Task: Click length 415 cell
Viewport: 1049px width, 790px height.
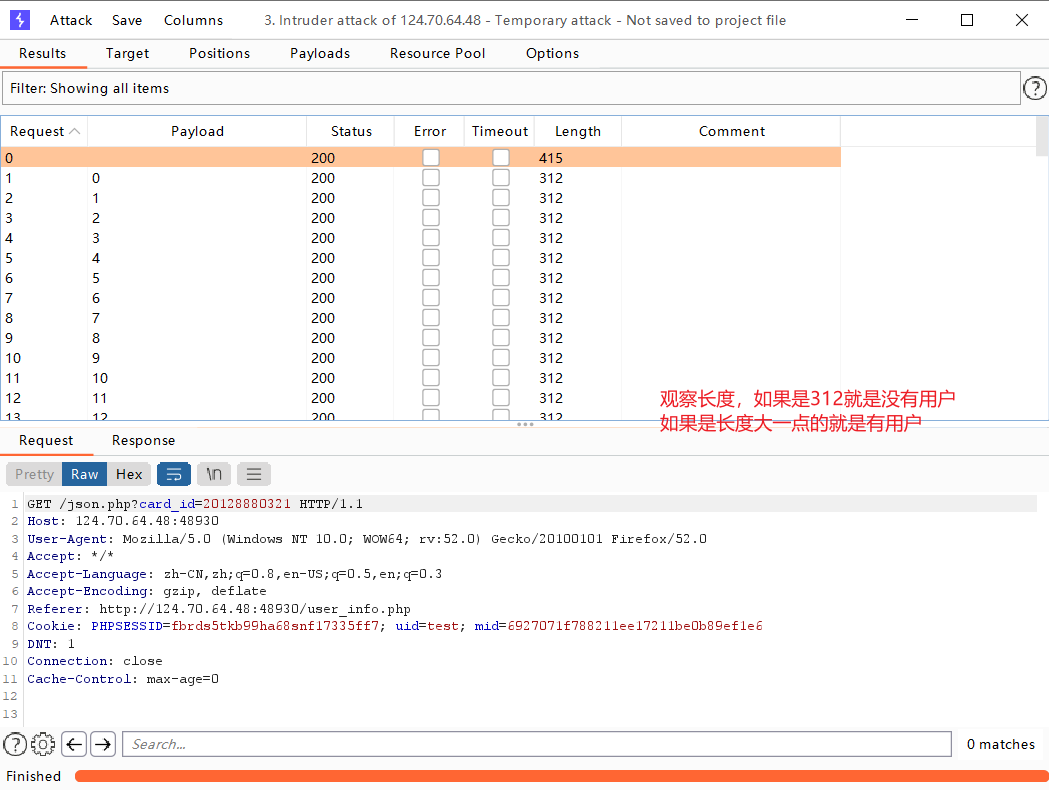Action: (578, 158)
